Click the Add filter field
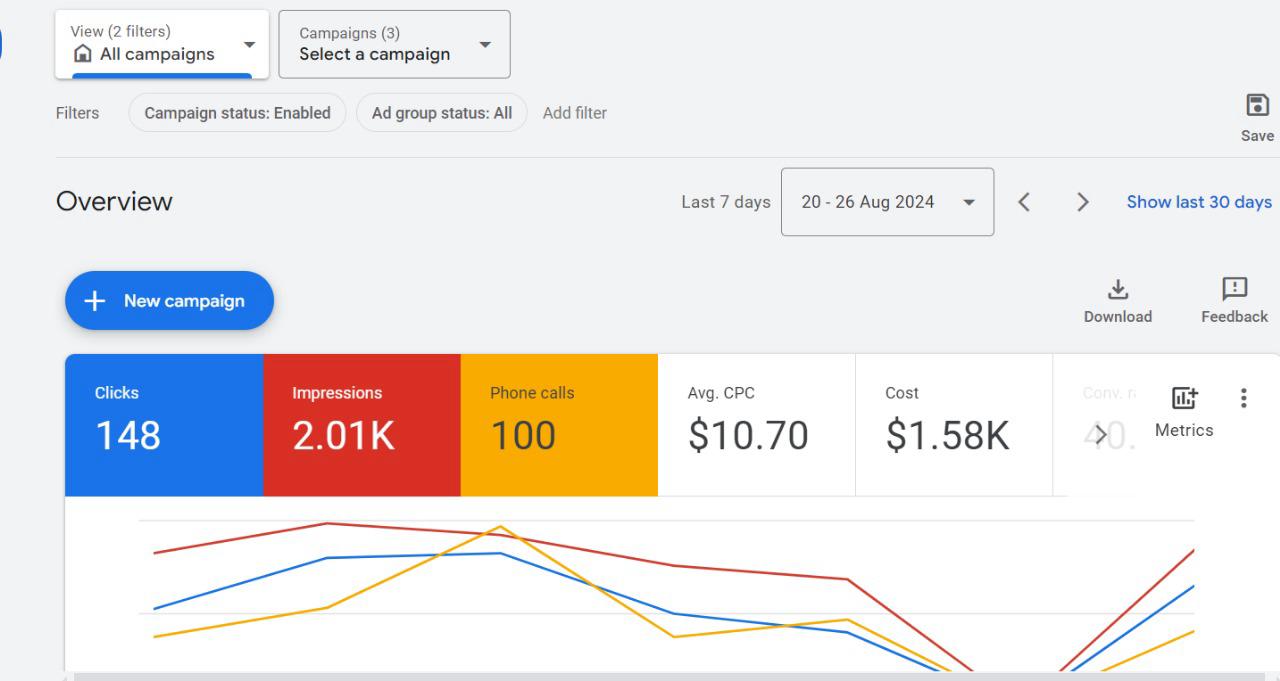 [x=574, y=113]
